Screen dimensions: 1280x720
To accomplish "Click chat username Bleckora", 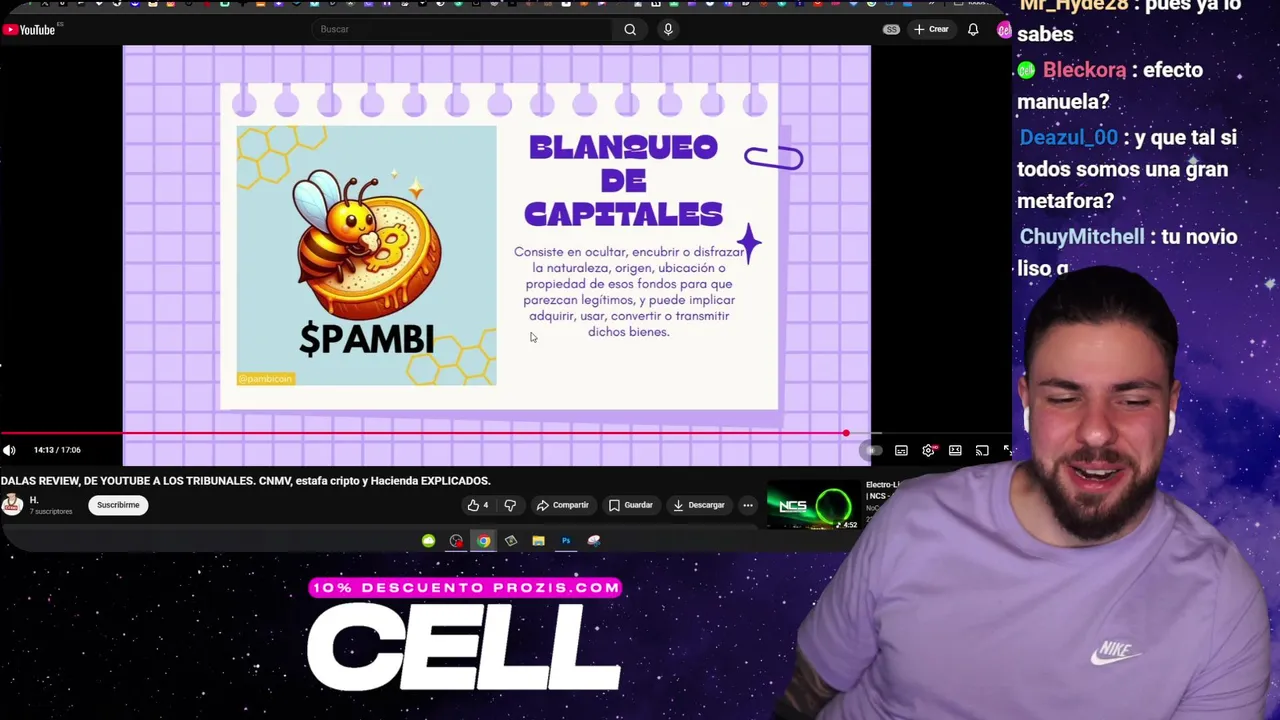I will pos(1084,70).
